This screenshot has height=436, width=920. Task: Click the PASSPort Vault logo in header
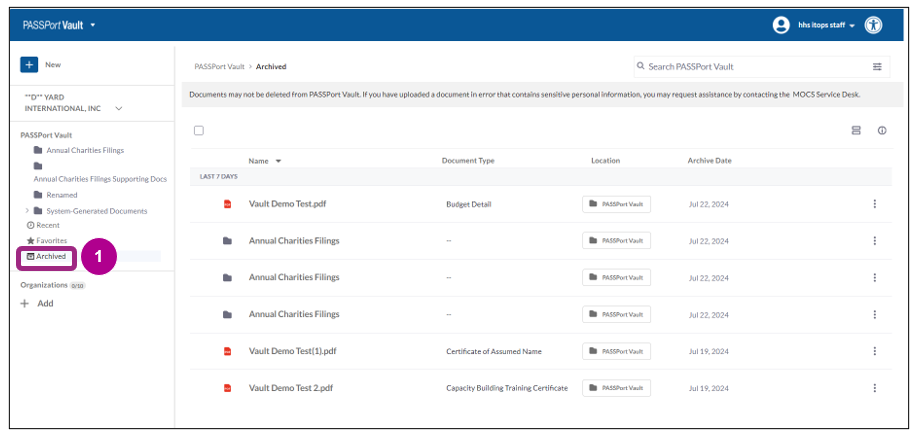point(53,25)
